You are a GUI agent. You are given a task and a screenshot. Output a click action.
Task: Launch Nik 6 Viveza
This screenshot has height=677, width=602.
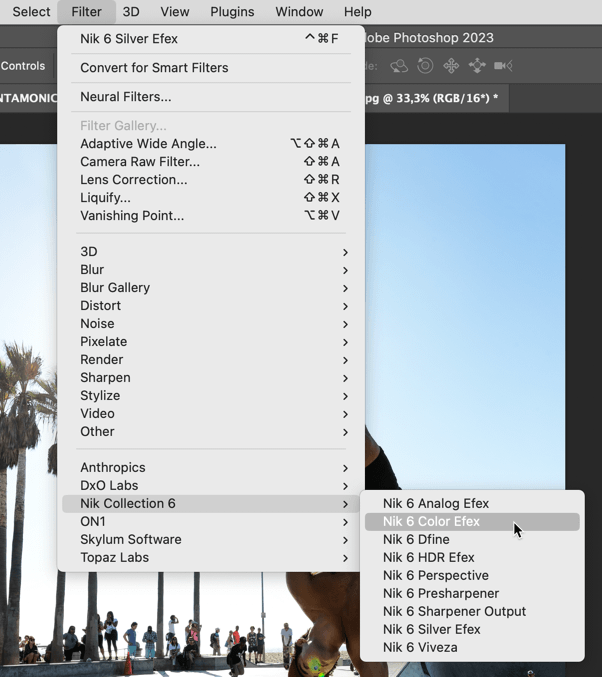(x=472, y=648)
